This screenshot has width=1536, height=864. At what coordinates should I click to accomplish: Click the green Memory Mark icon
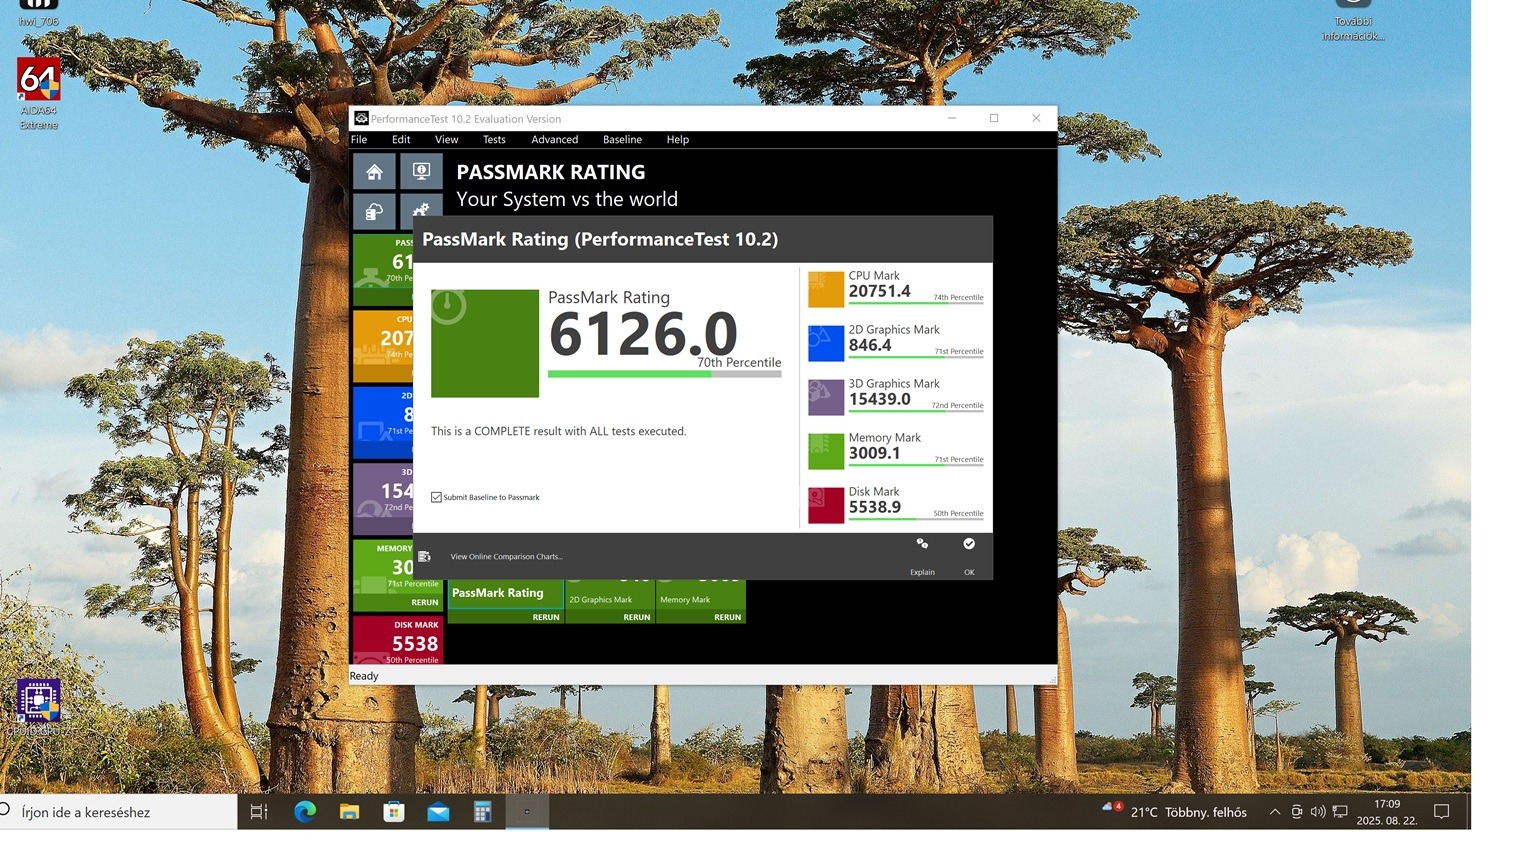pos(826,451)
